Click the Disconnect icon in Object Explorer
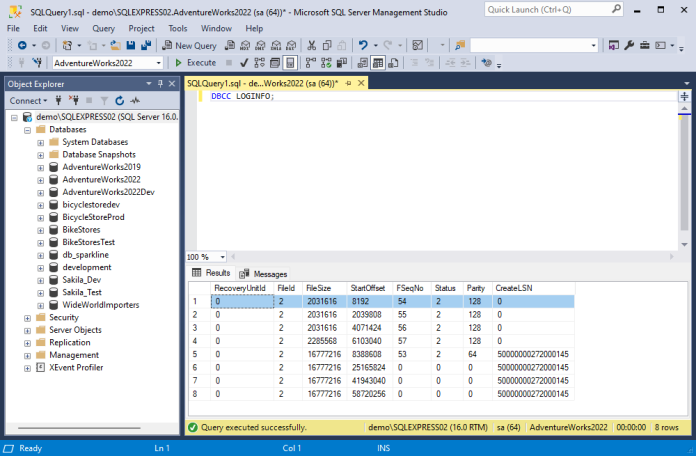Image resolution: width=696 pixels, height=456 pixels. [x=74, y=101]
